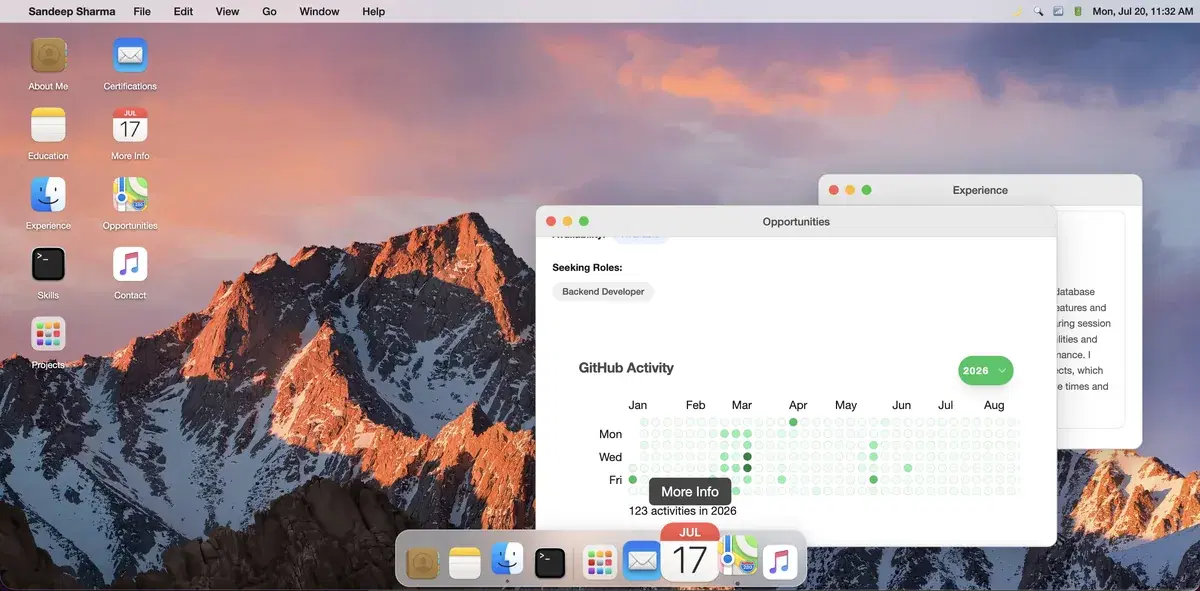
Task: Click the Fri row label in the activity chart
Action: tap(615, 480)
